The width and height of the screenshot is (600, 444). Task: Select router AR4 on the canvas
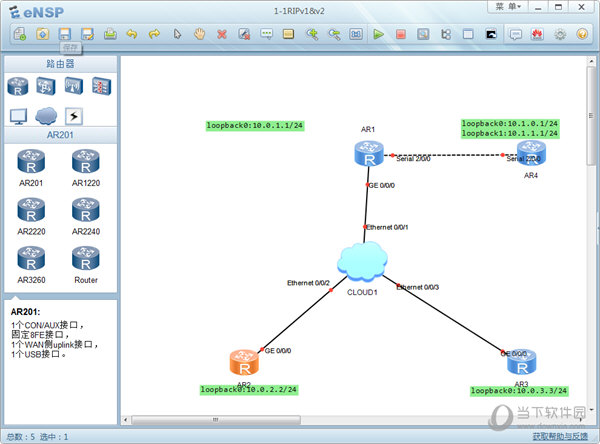(x=532, y=153)
